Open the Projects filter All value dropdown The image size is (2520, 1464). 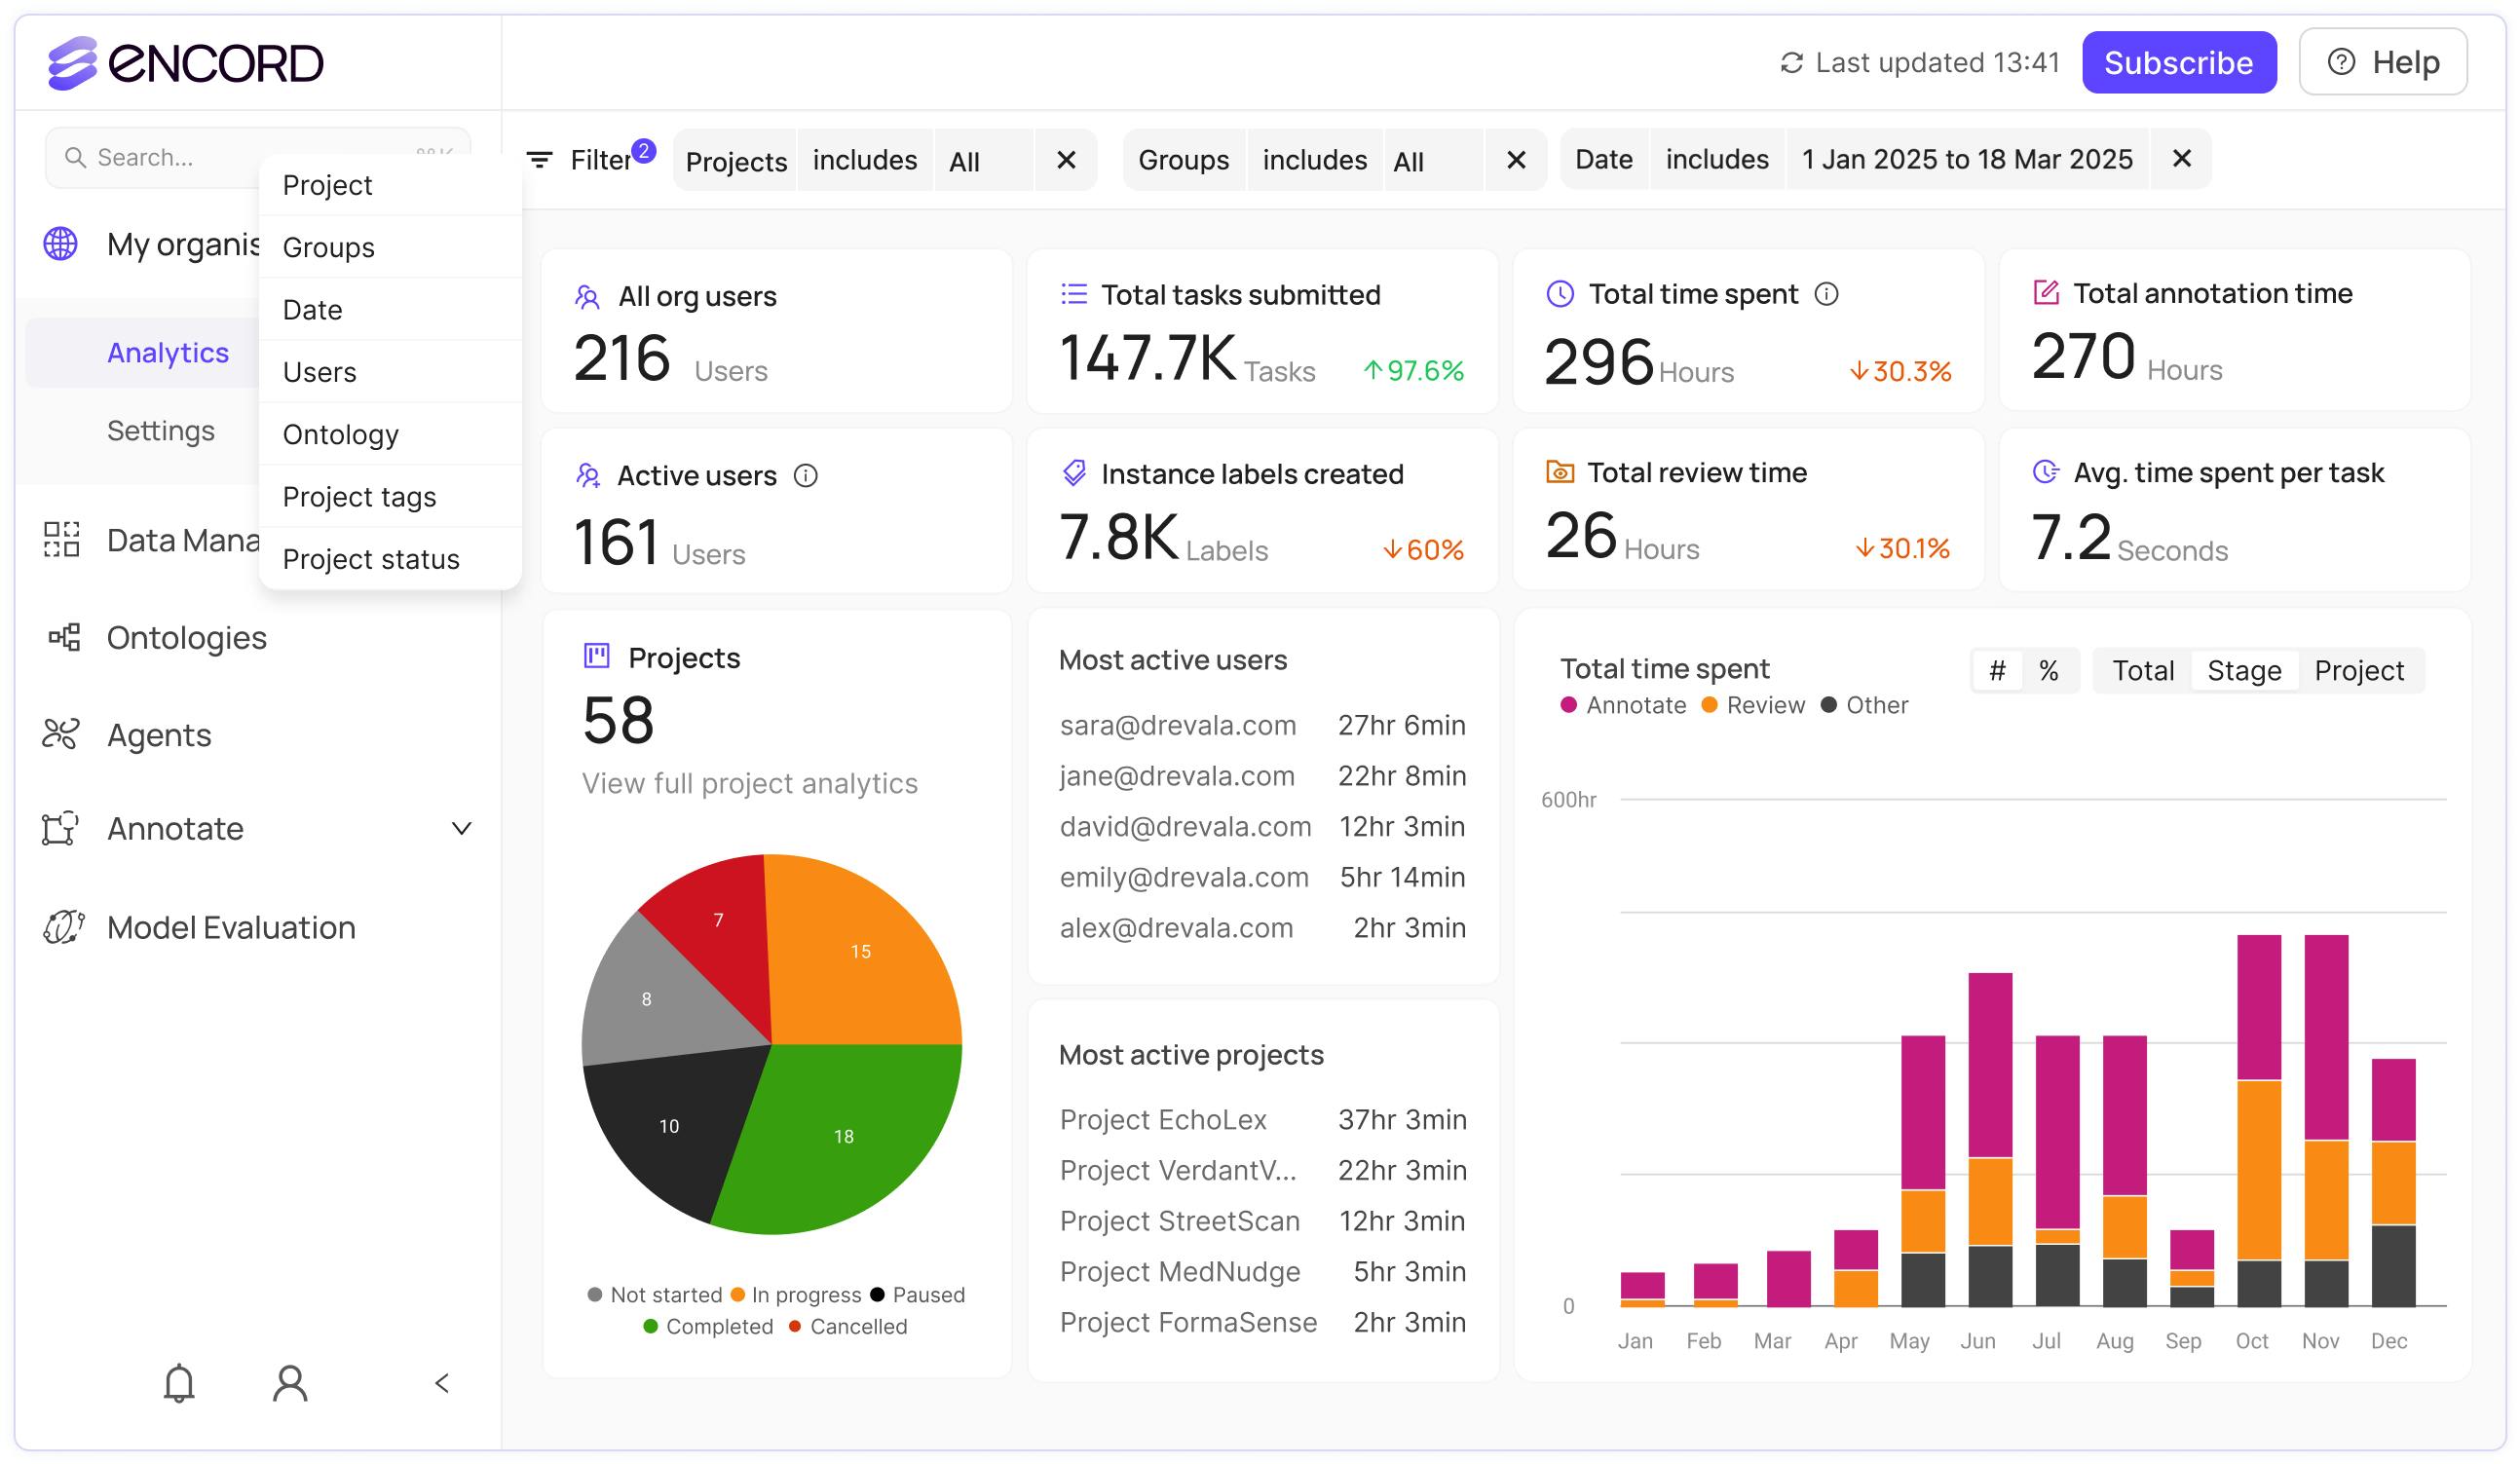click(x=984, y=161)
